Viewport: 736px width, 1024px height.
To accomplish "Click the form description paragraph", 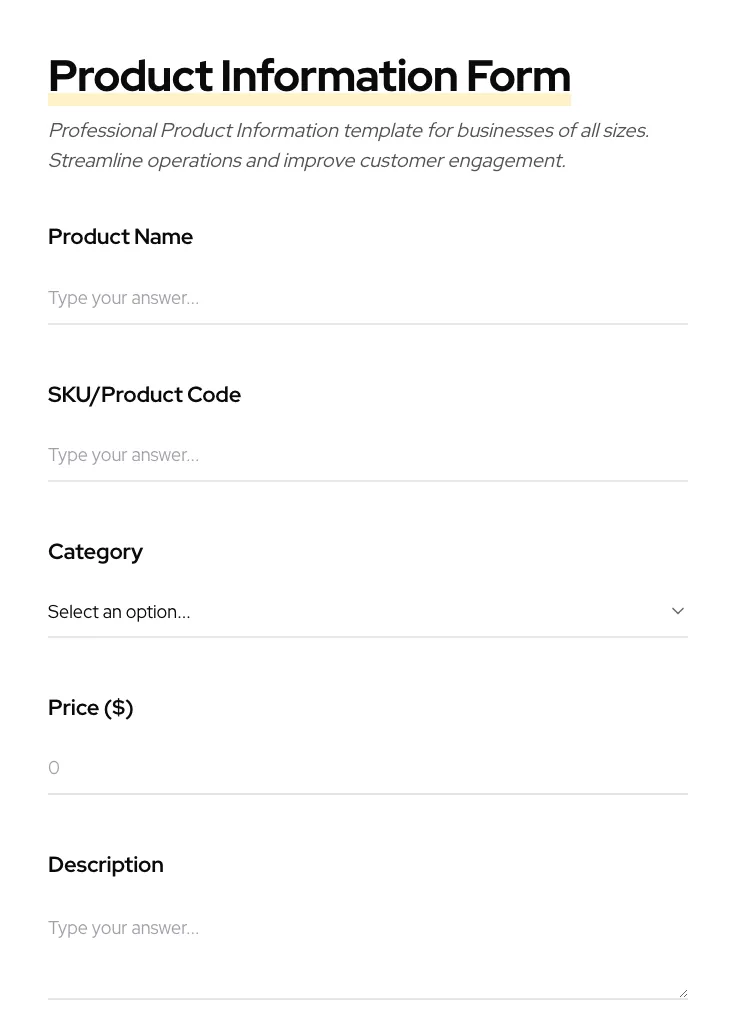I will 348,145.
